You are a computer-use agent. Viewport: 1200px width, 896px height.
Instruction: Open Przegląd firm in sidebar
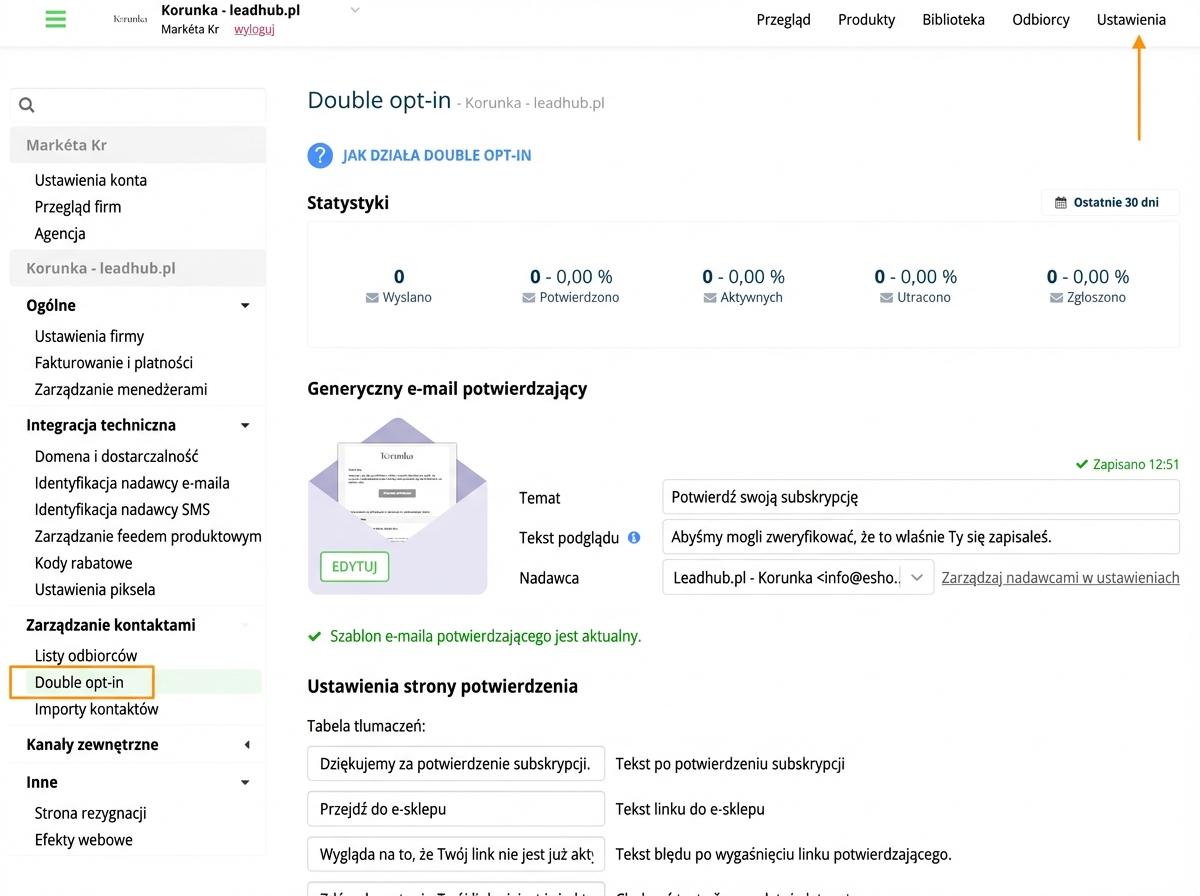click(x=78, y=207)
